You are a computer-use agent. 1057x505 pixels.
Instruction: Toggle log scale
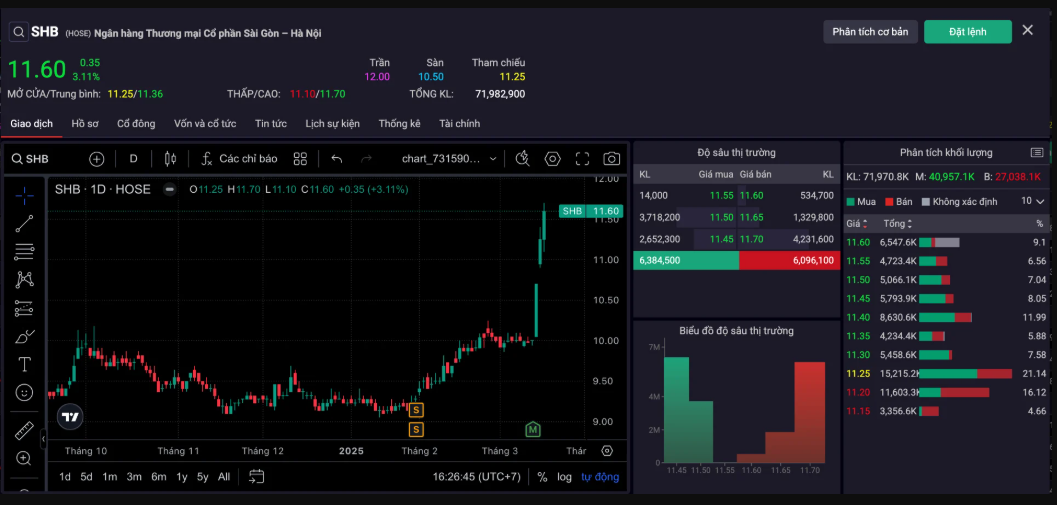564,477
